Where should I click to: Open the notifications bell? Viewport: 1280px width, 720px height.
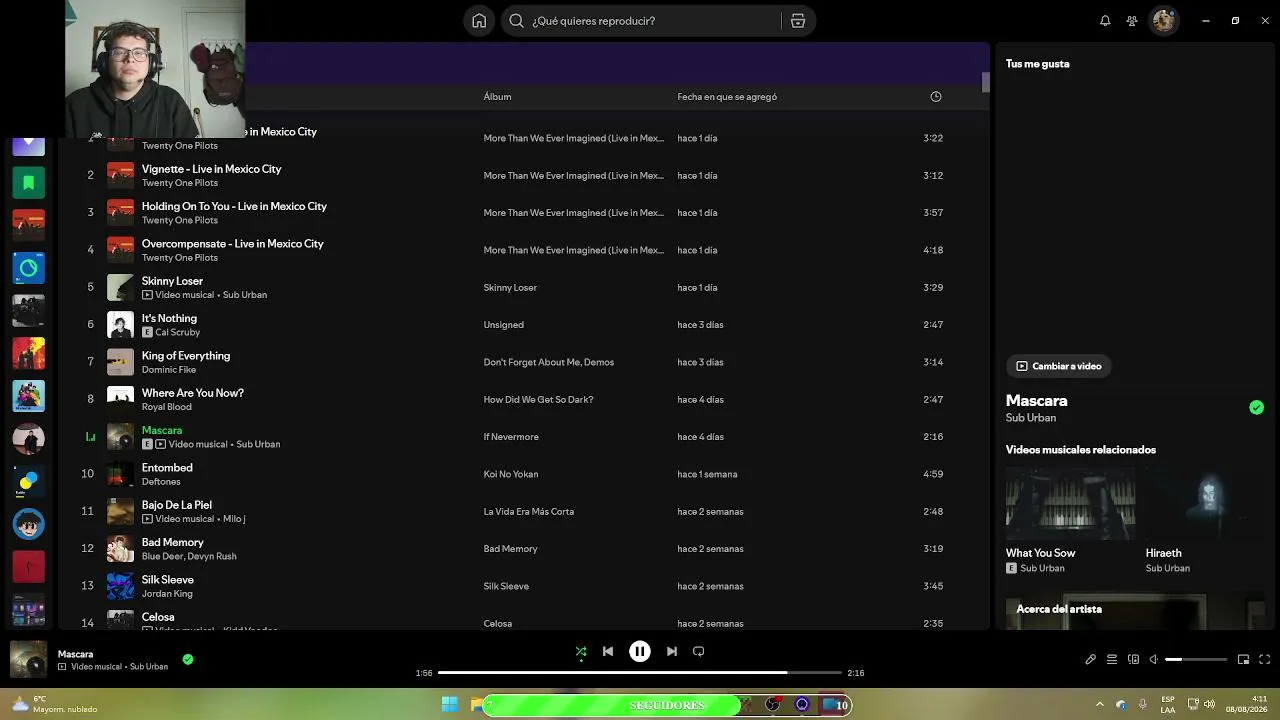[1105, 21]
